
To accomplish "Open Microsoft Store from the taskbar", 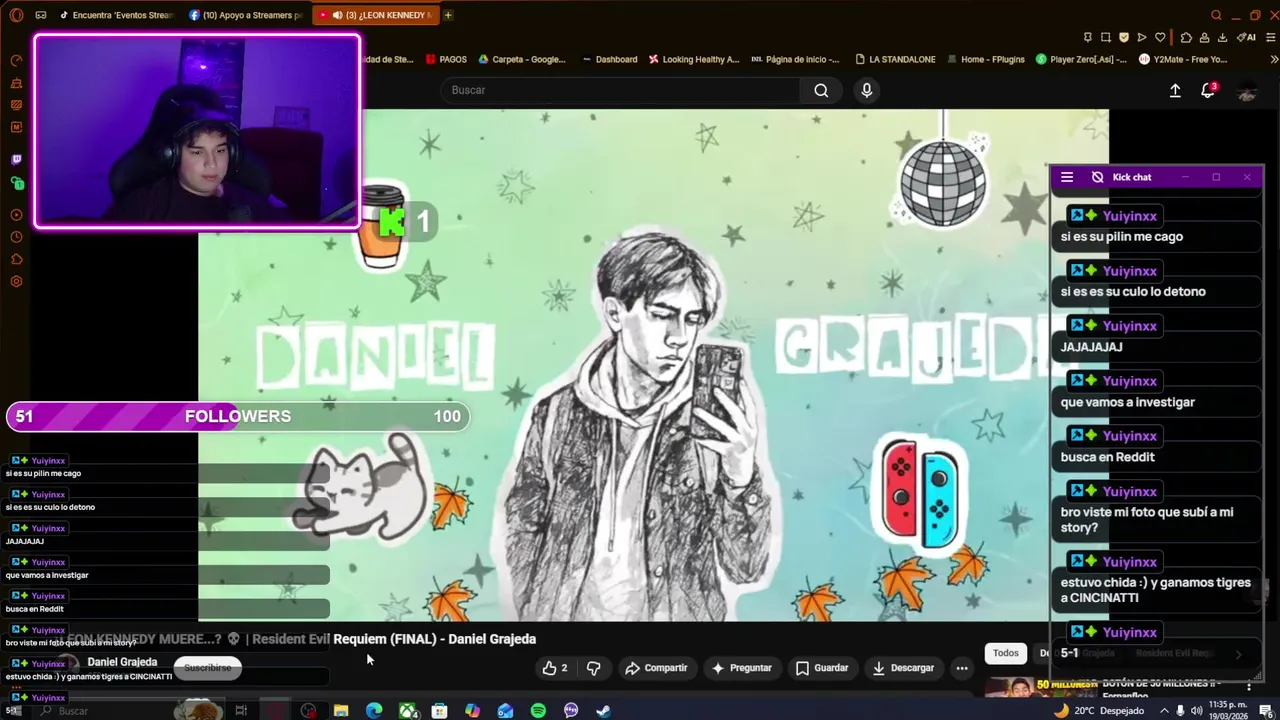I will point(439,711).
